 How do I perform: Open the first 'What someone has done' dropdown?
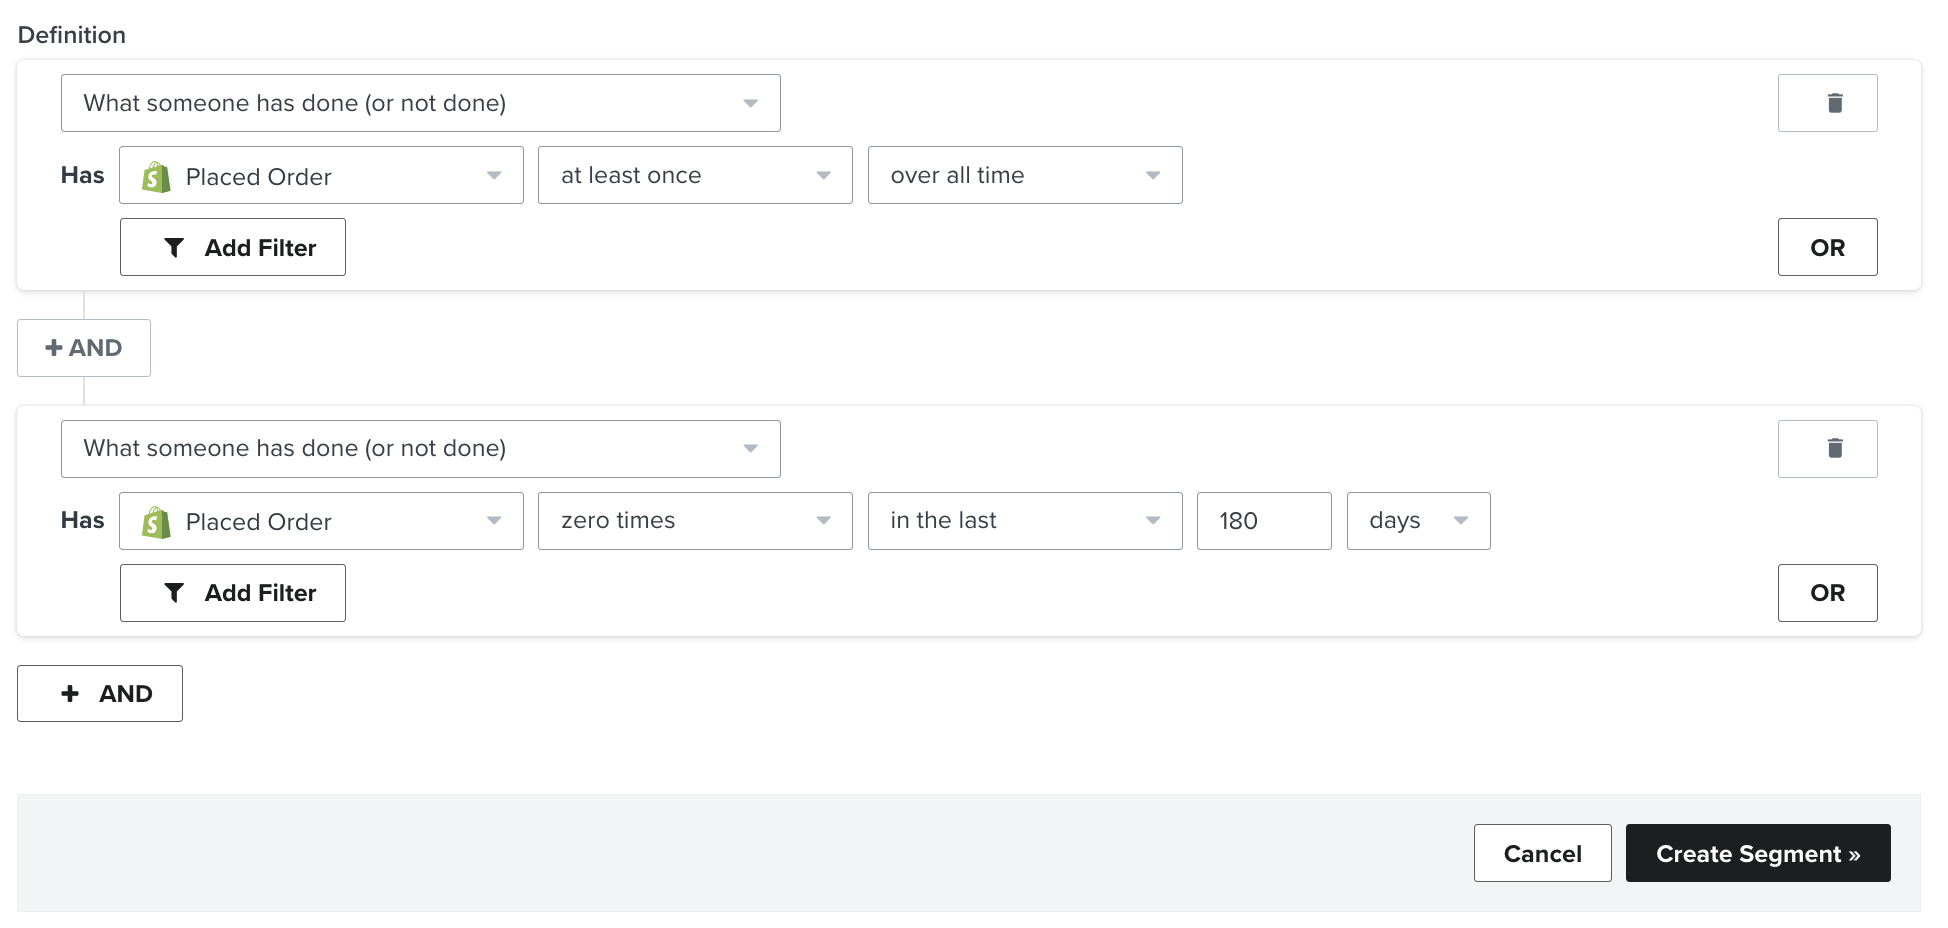(x=420, y=102)
